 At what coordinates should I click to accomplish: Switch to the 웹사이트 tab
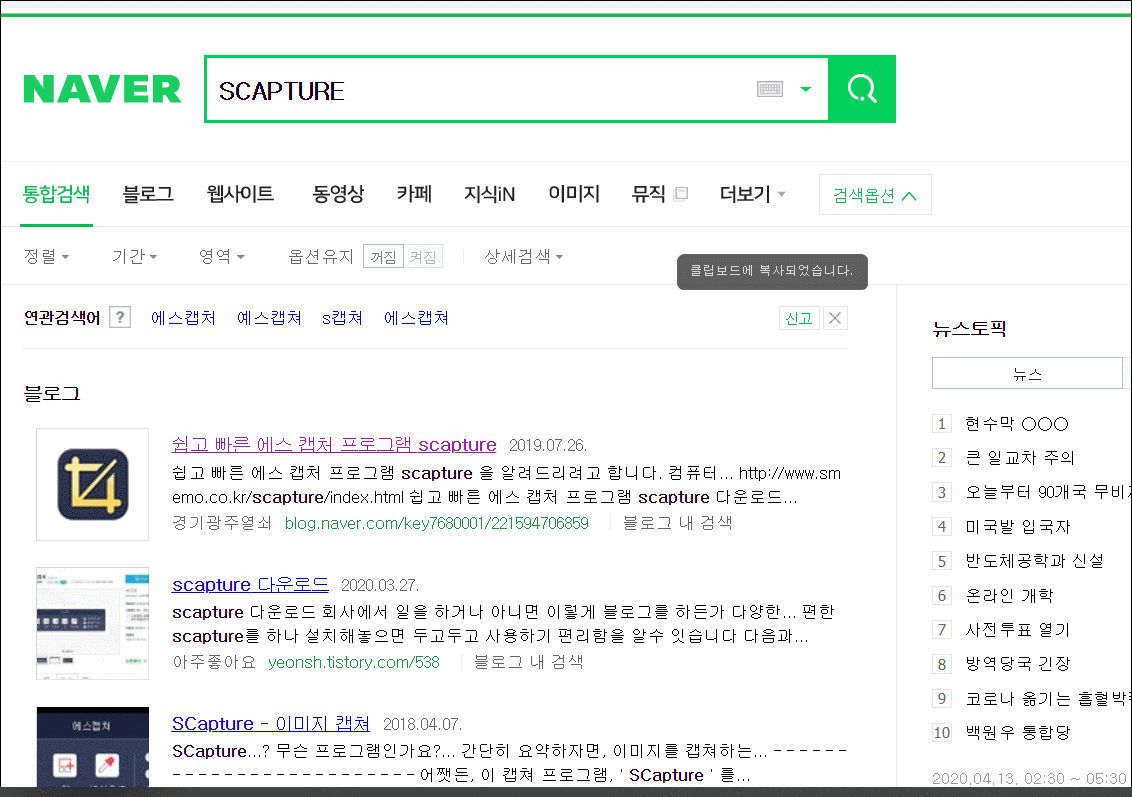click(240, 194)
